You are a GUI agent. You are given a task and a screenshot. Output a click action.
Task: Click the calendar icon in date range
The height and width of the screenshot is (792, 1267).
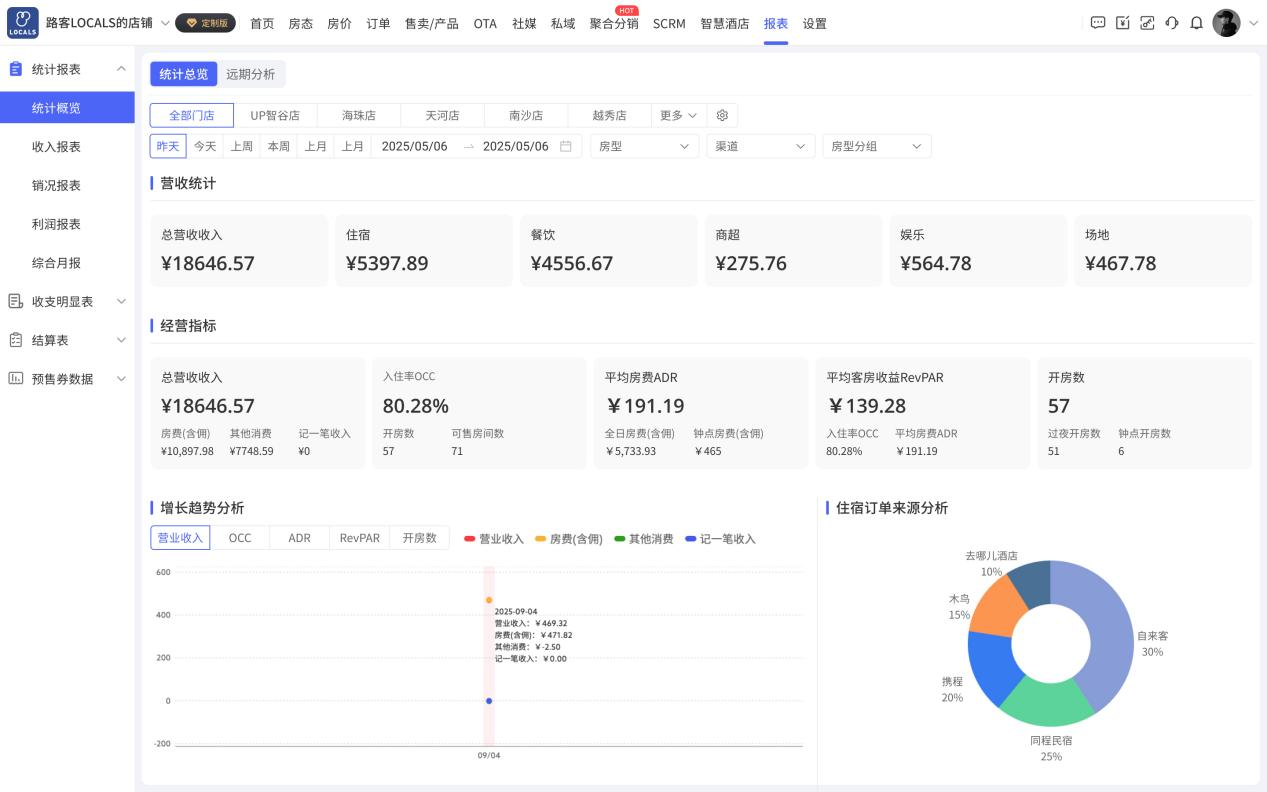[566, 146]
